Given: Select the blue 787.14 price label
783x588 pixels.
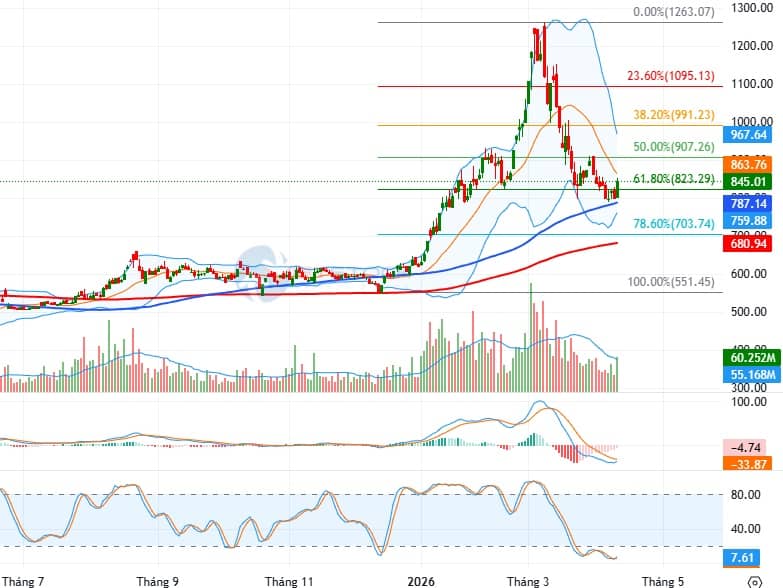Looking at the screenshot, I should point(749,203).
